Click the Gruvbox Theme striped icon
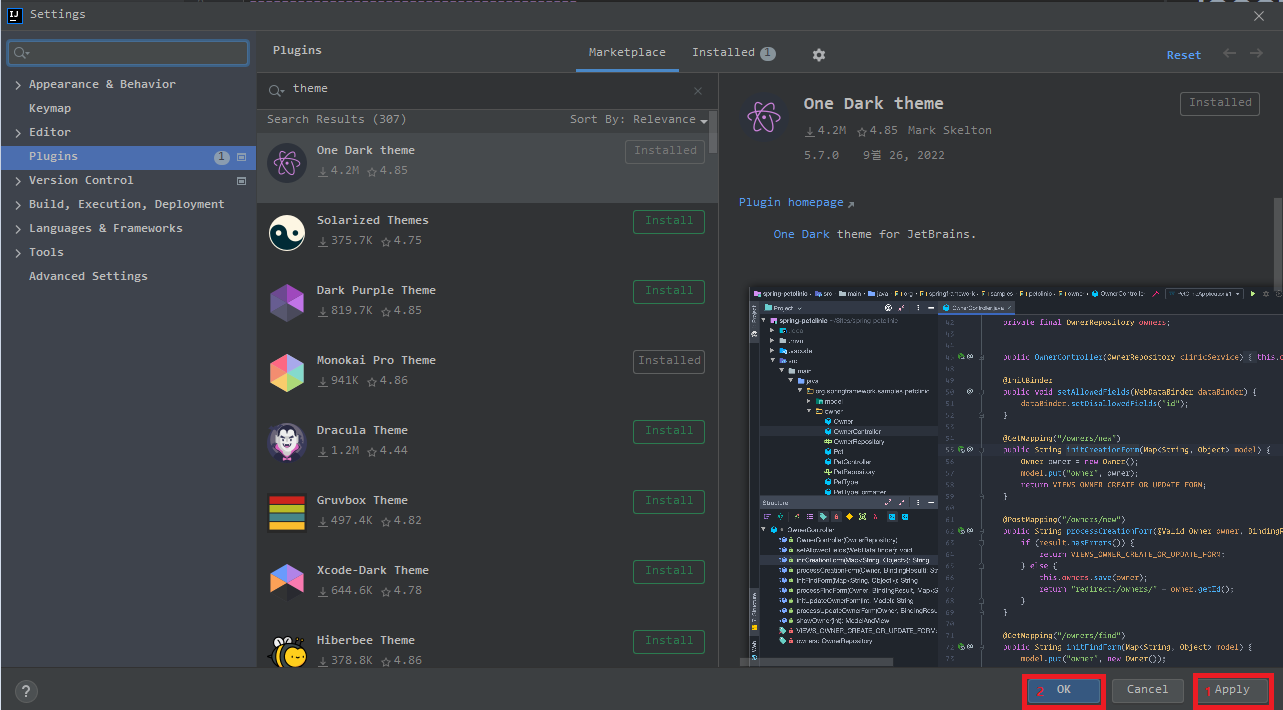 click(x=287, y=512)
